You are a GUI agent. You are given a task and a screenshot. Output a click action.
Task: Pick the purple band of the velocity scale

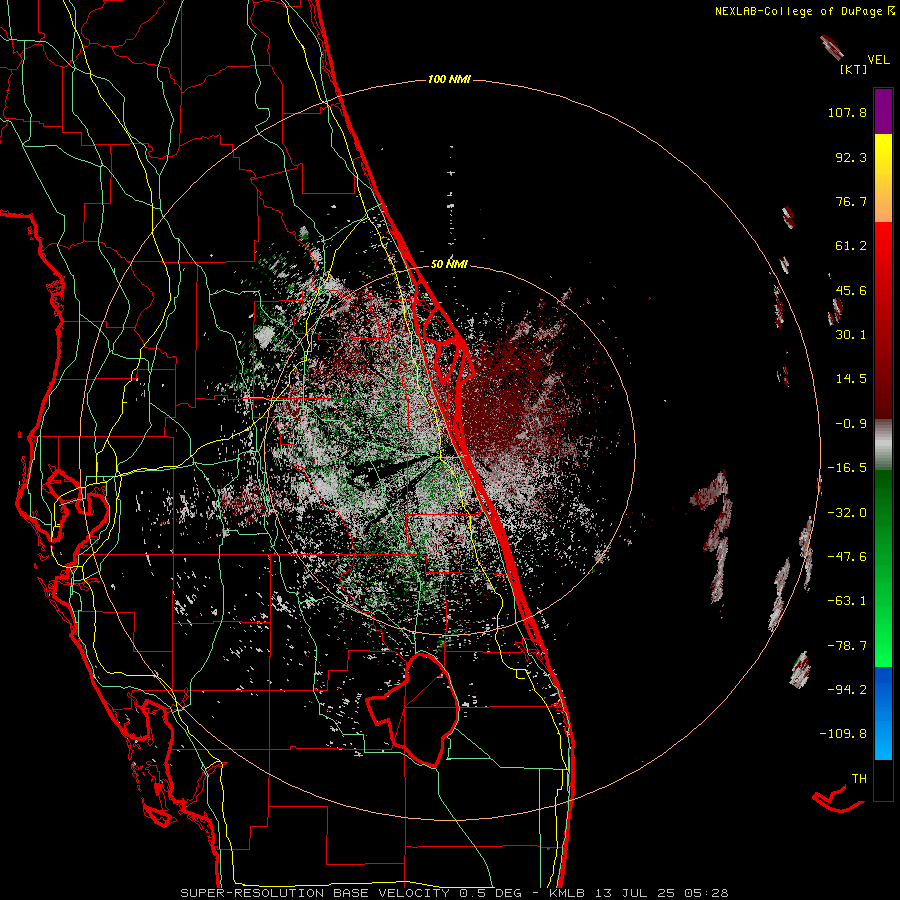(x=883, y=111)
